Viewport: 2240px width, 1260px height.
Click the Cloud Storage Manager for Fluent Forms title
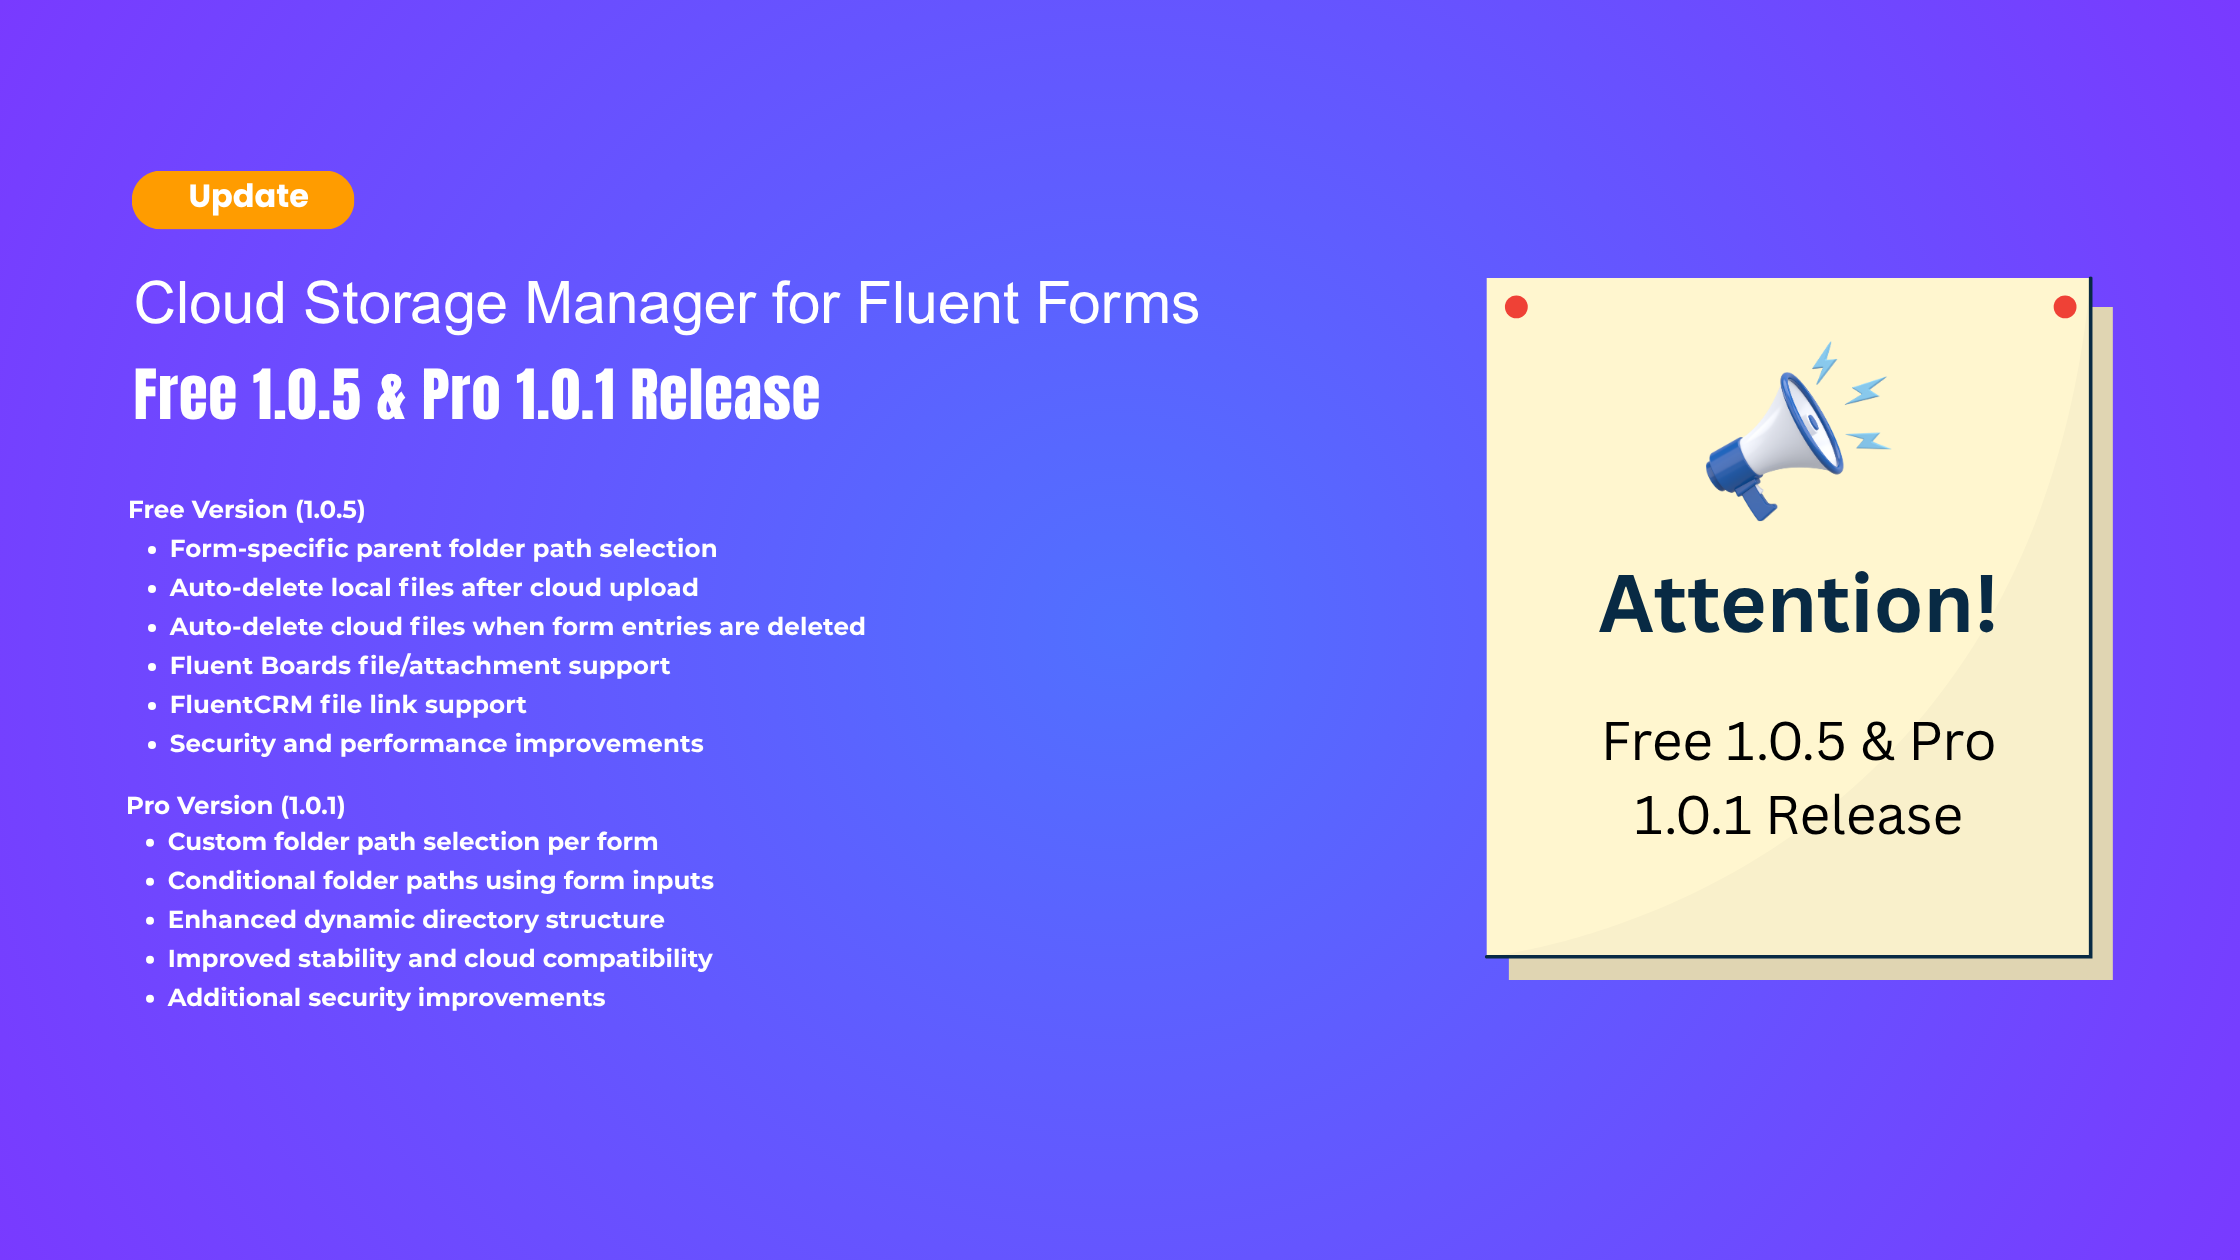[666, 303]
